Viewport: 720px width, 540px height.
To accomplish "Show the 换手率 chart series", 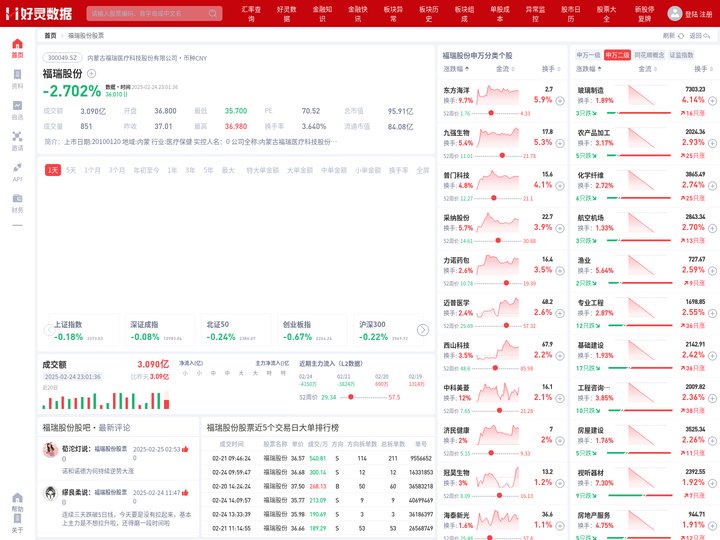I will (399, 170).
